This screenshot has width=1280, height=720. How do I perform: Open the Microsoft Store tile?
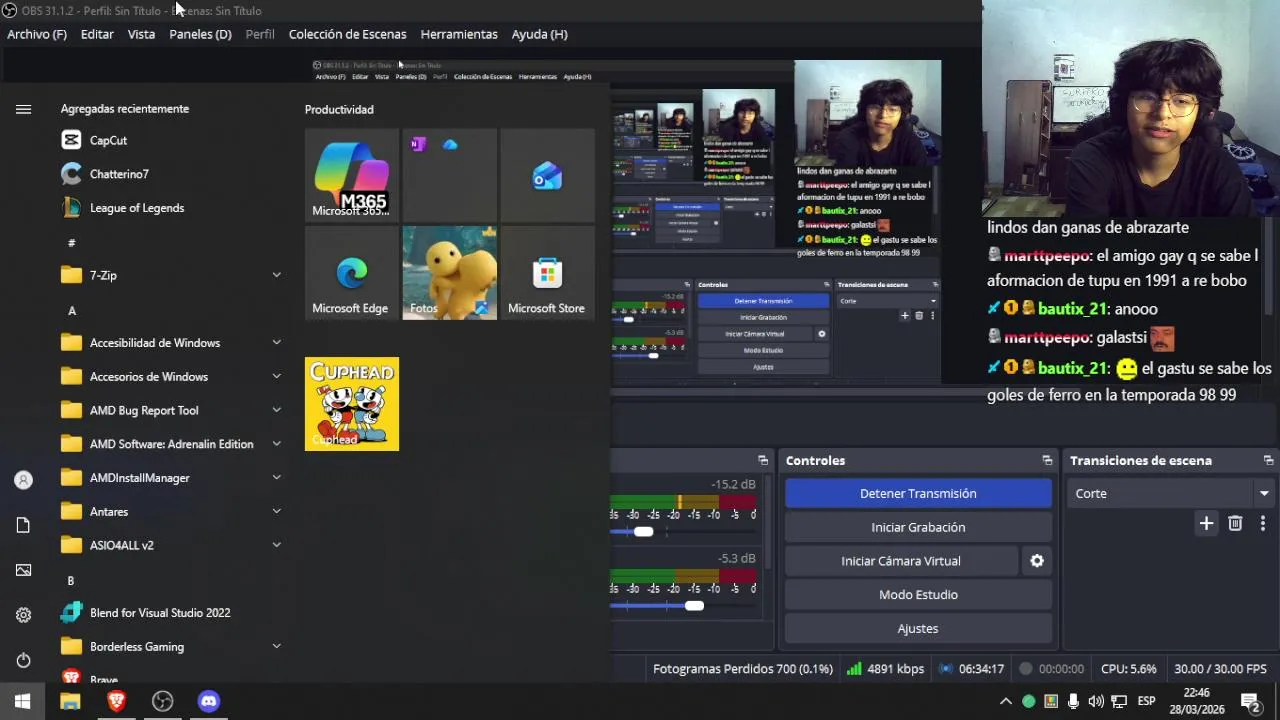click(547, 273)
